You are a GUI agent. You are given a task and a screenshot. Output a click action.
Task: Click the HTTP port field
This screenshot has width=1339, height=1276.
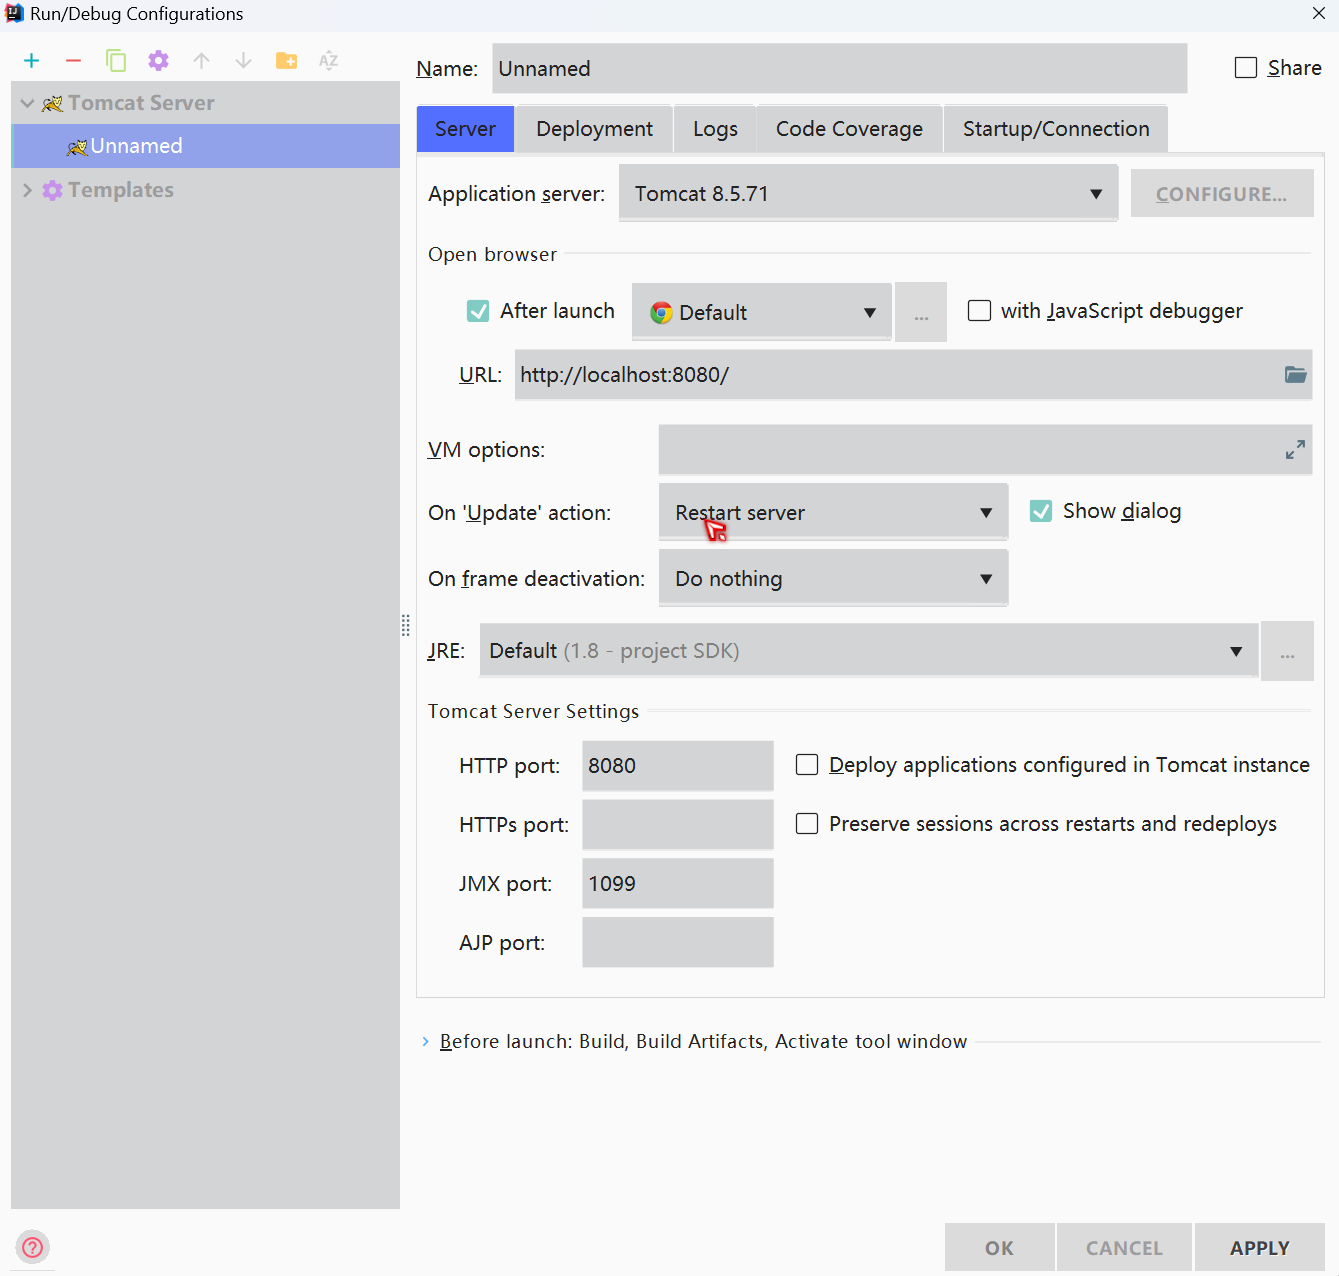[x=678, y=766]
